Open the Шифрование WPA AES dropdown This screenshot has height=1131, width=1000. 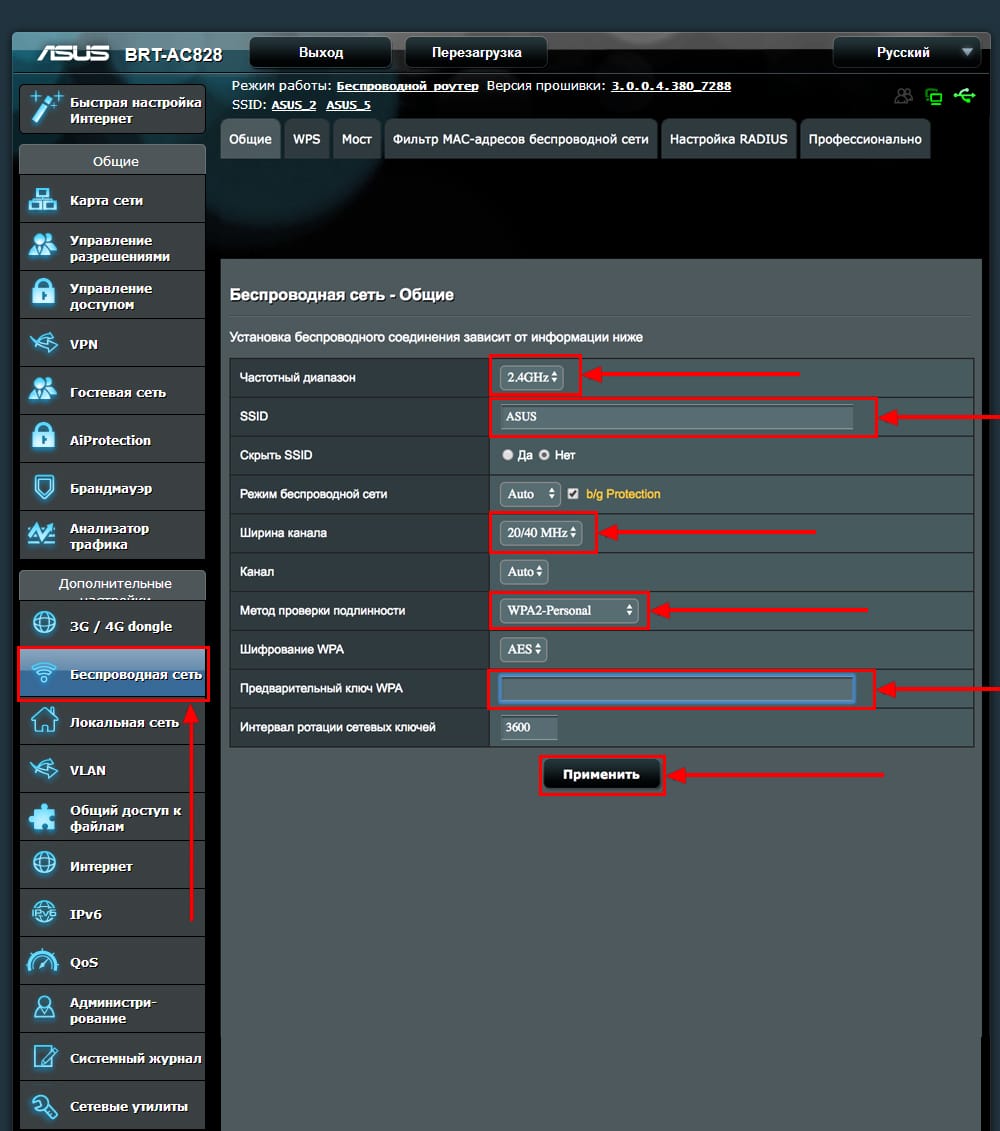coord(523,649)
